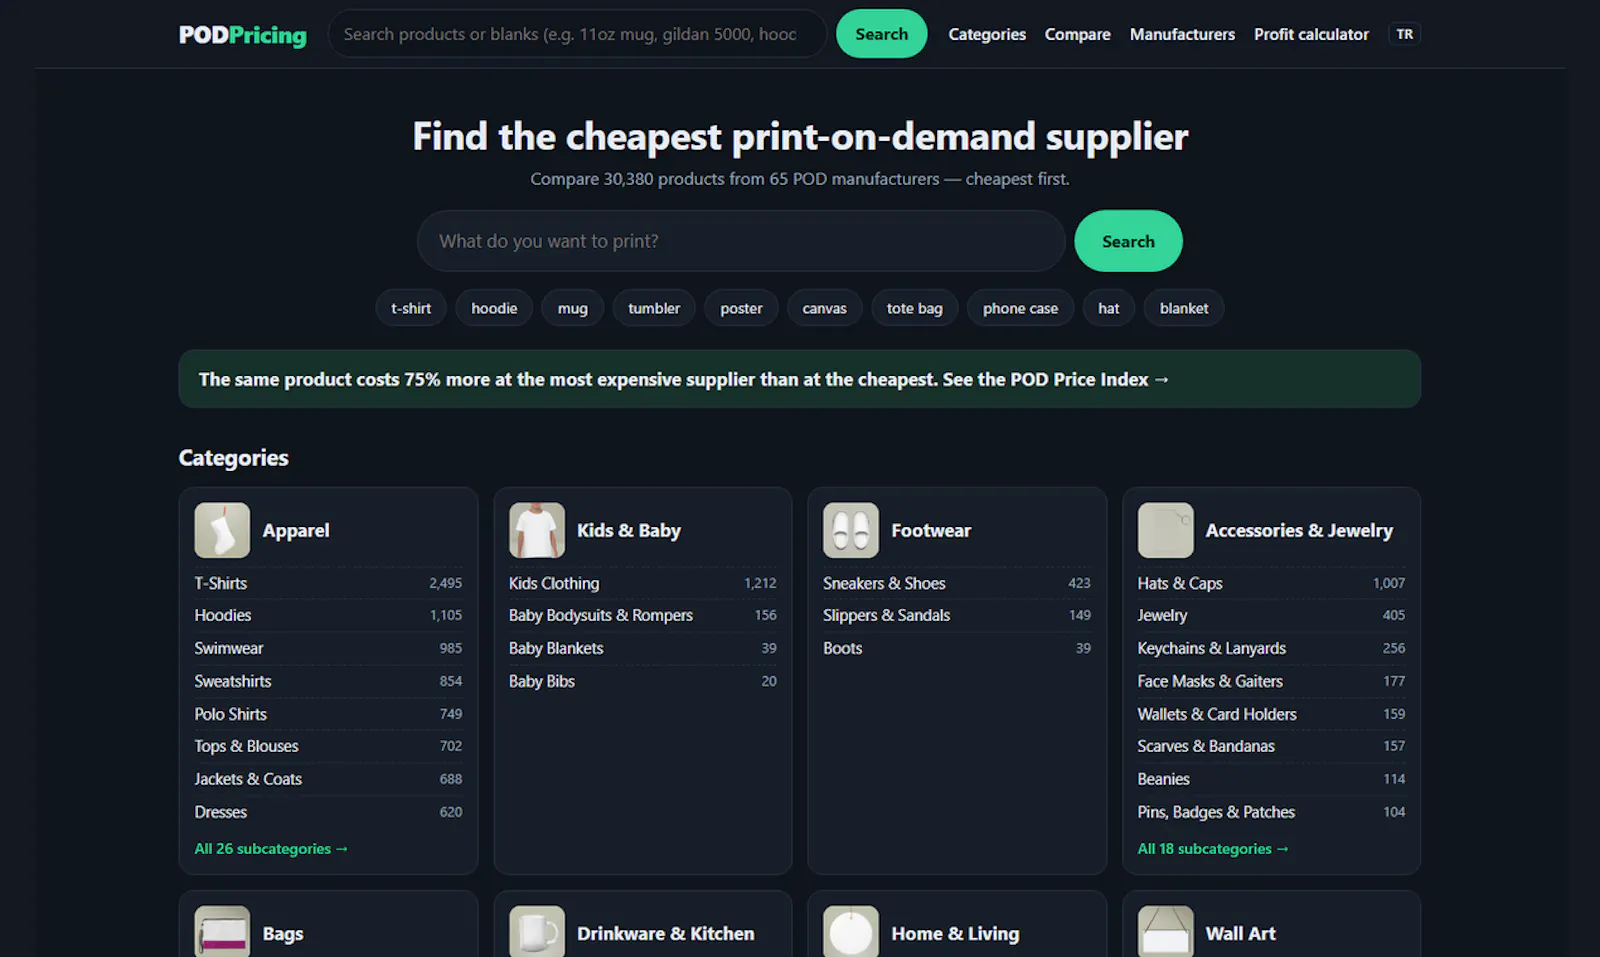Open the Hats & Caps subcategory
Screen dimensions: 1600x957
[x=1271, y=583]
